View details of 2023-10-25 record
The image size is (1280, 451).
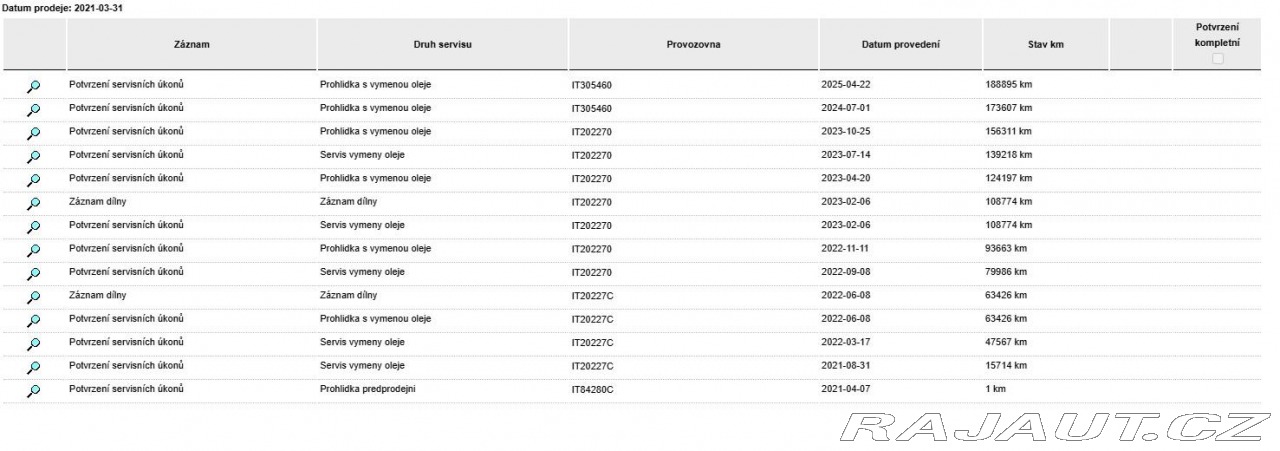[34, 133]
